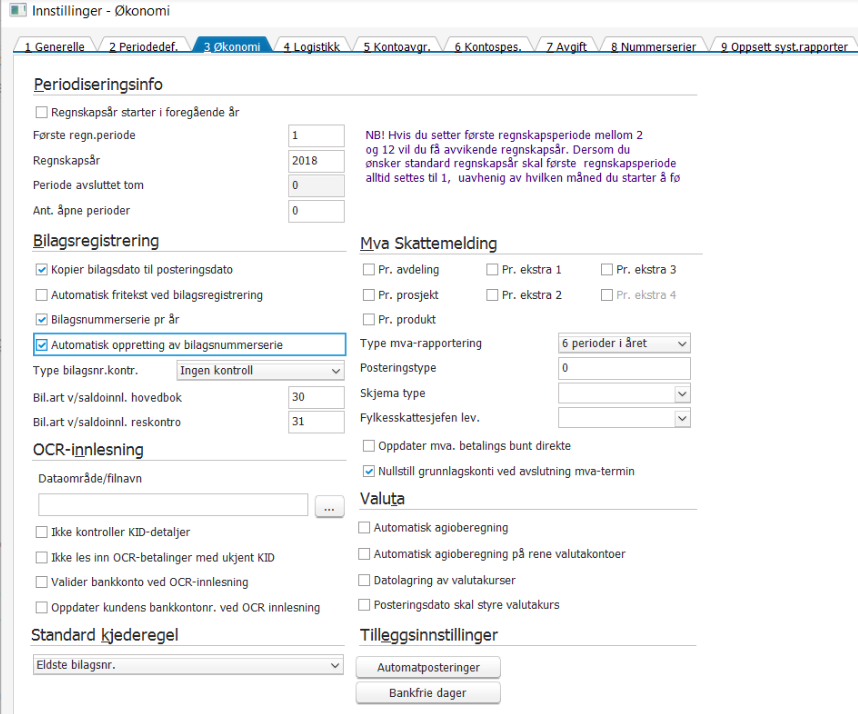
Task: Enable Datolagring av valutakurser
Action: [364, 580]
